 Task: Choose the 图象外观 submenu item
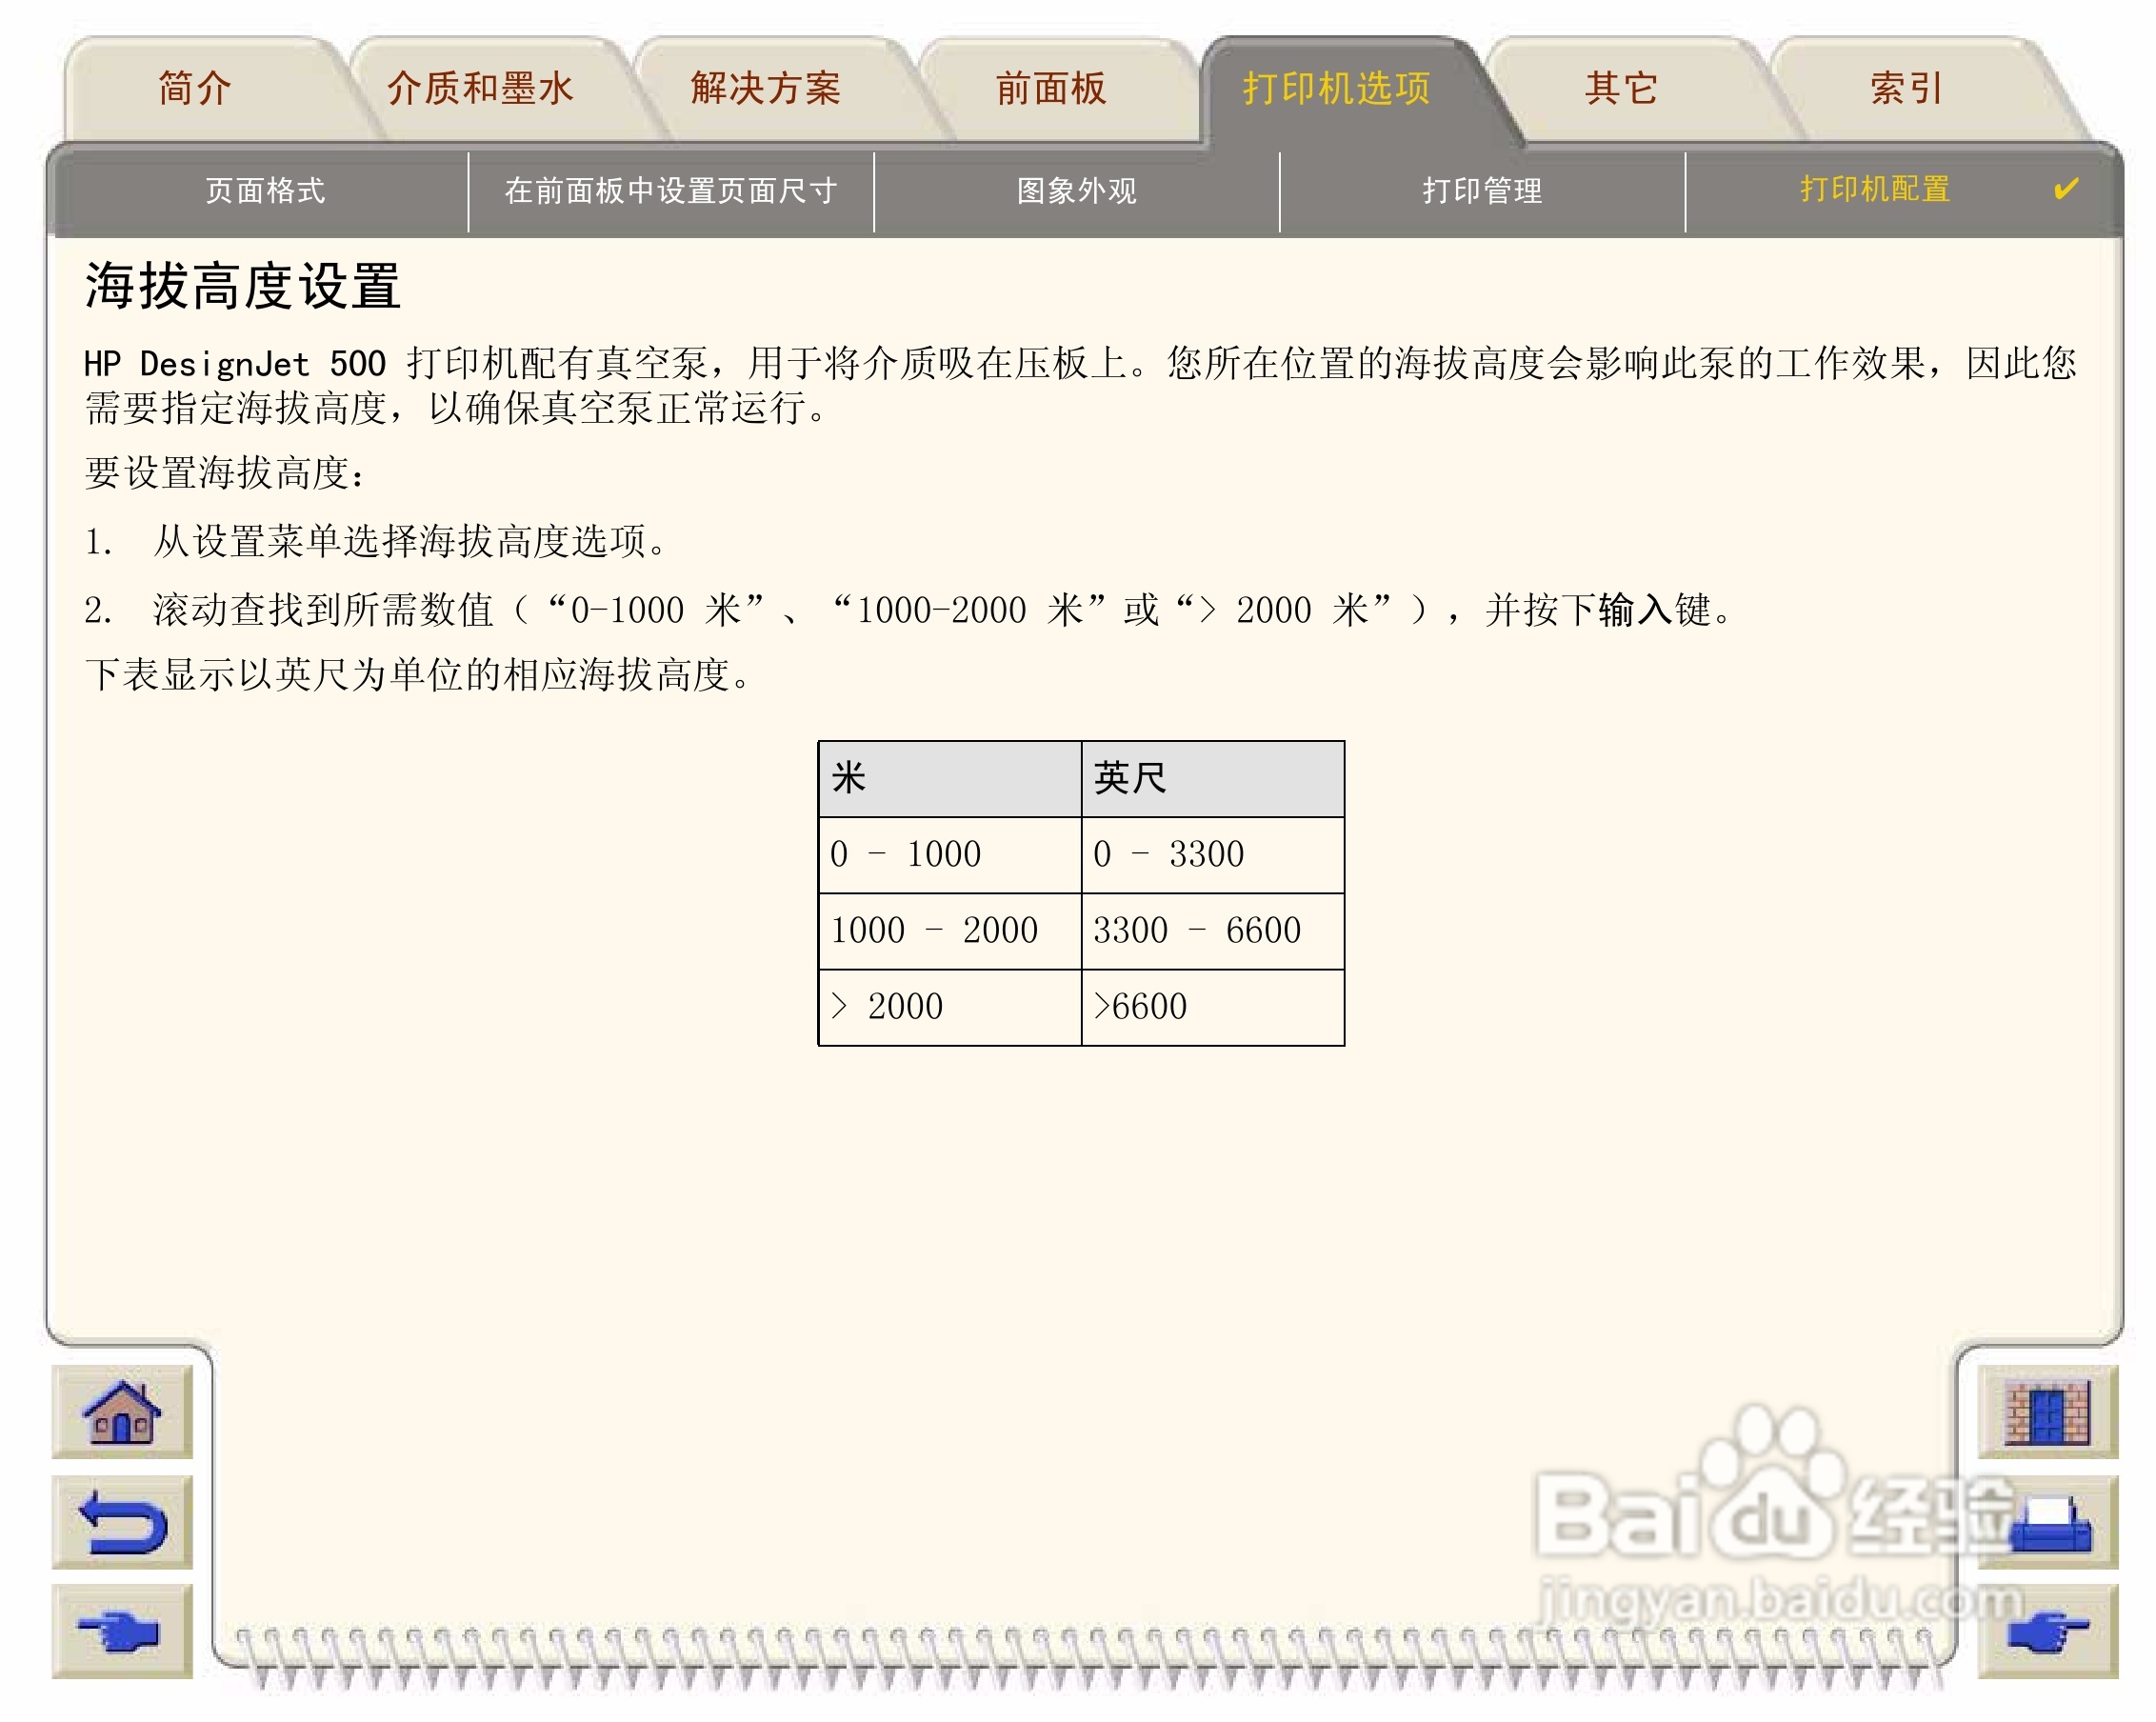click(x=1077, y=191)
